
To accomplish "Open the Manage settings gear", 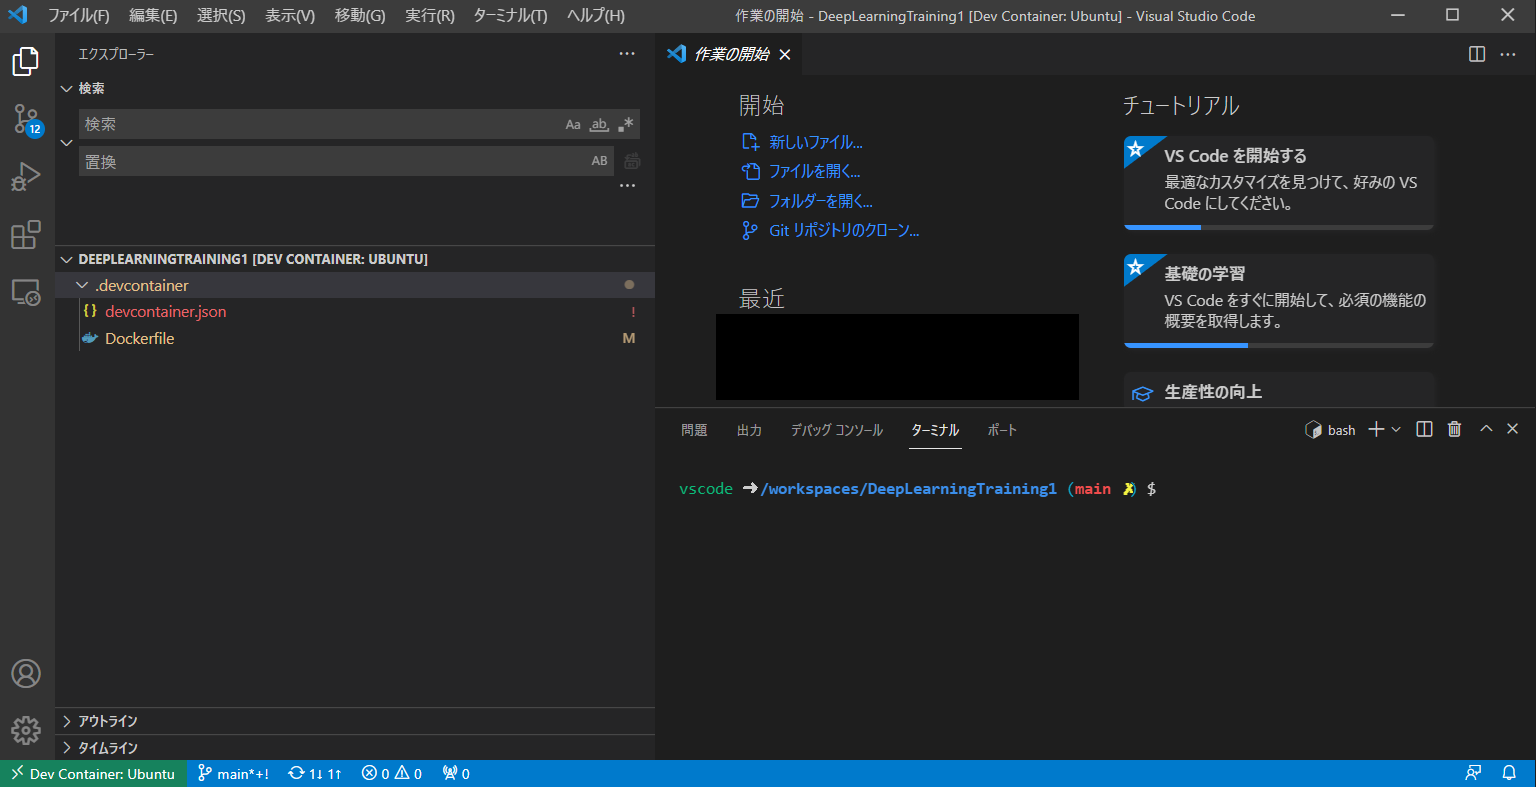I will click(25, 730).
